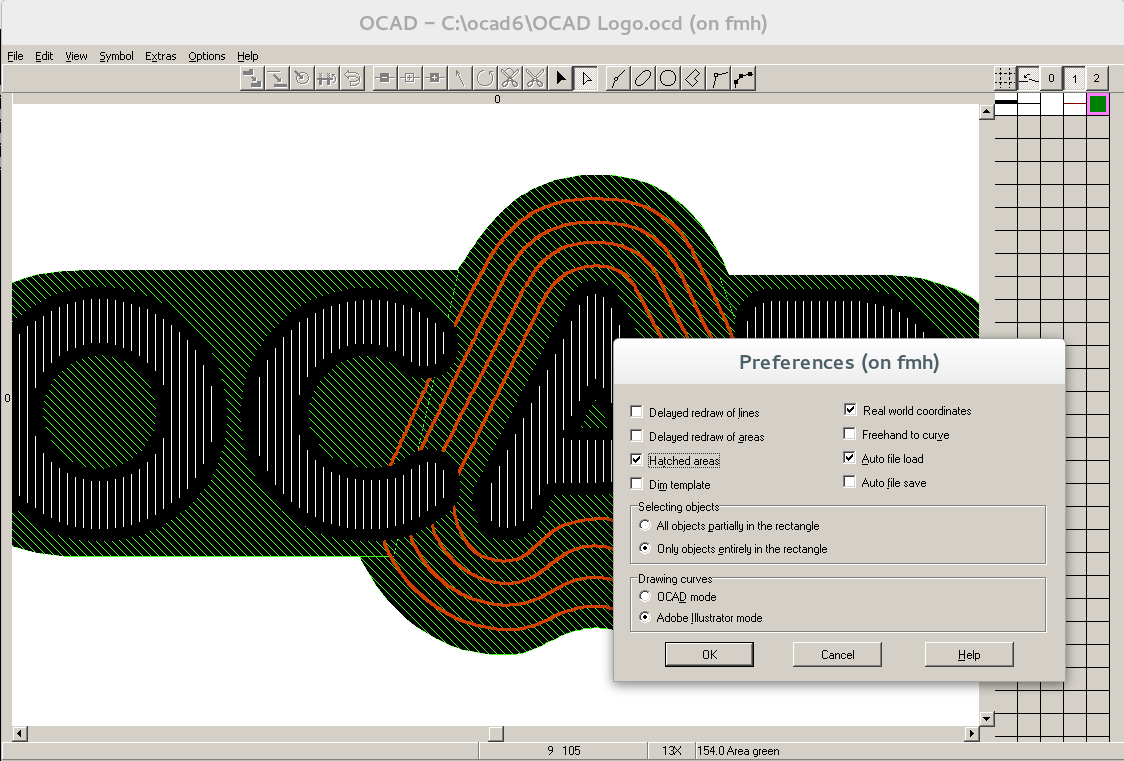Select the thin black line symbol
The width and height of the screenshot is (1124, 761).
[1029, 104]
